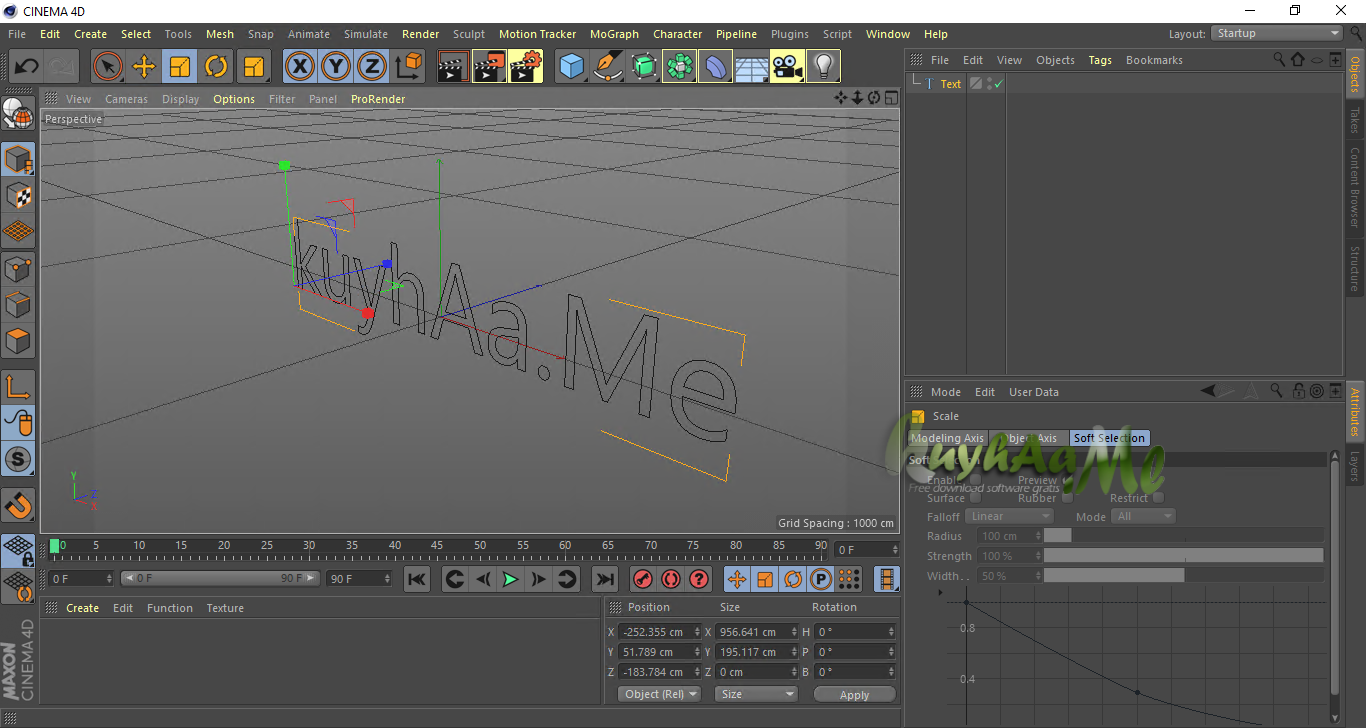Click the Apply button
This screenshot has height=728, width=1366.
pyautogui.click(x=854, y=695)
